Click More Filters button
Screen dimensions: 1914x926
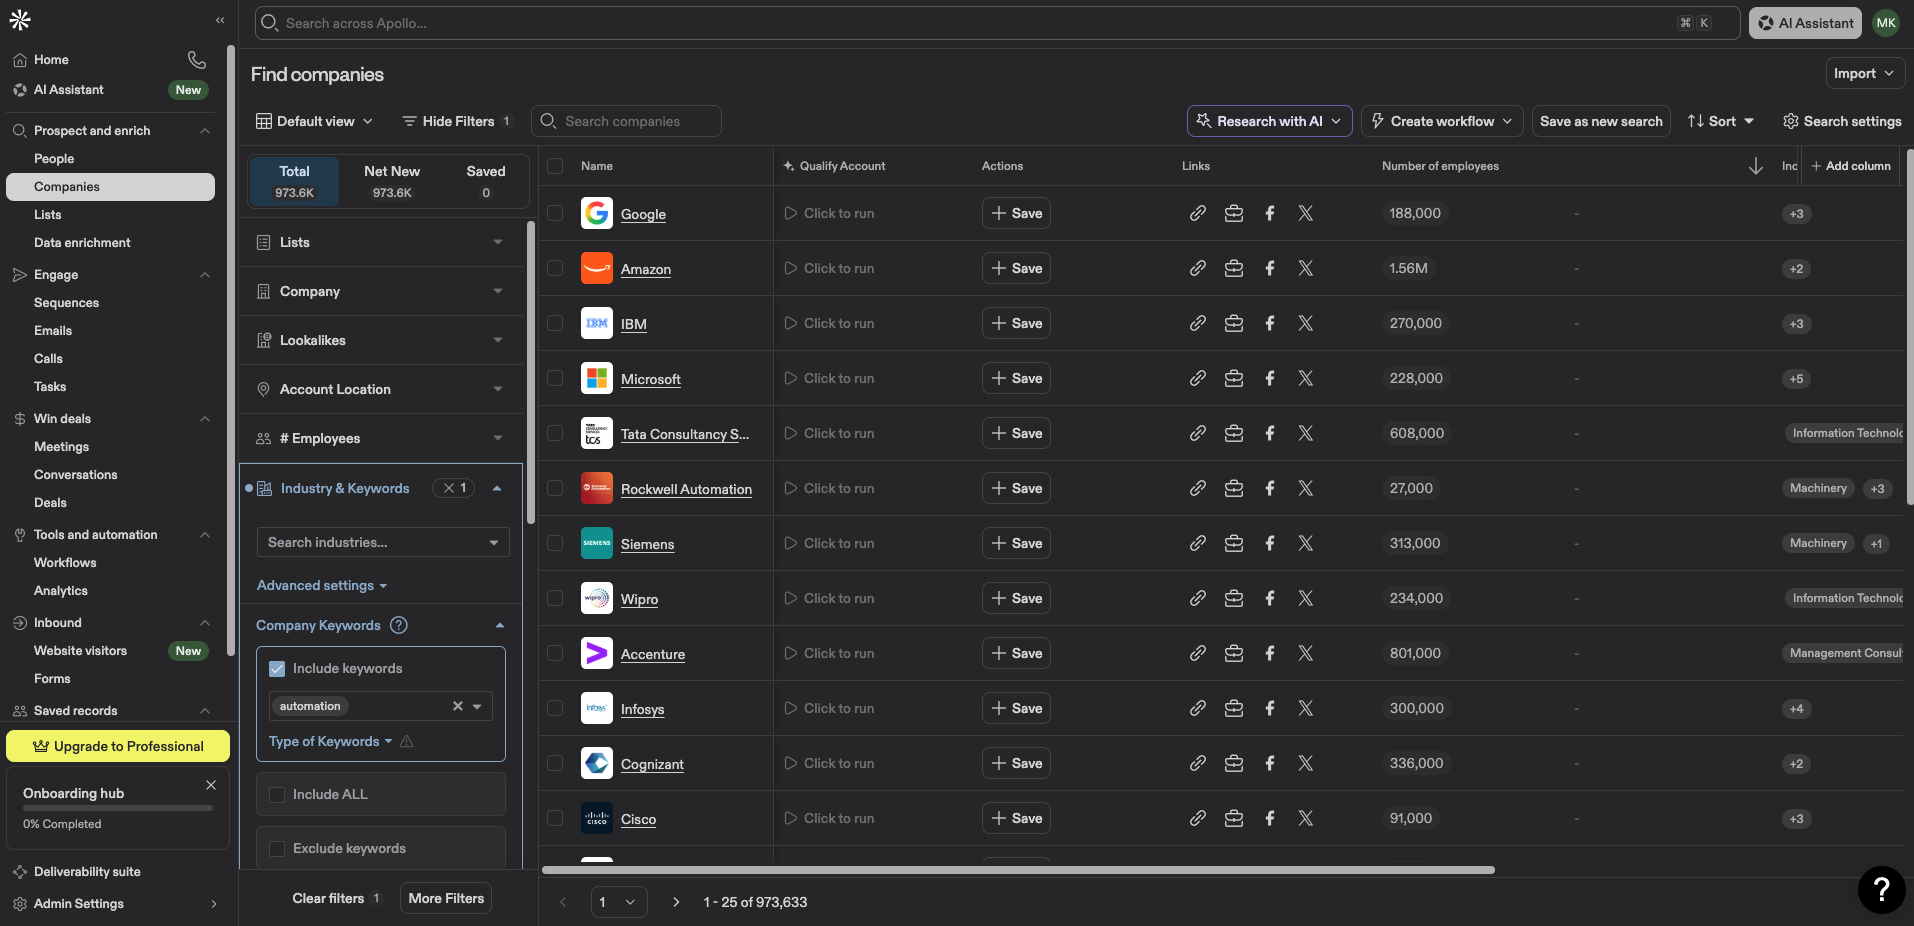coord(446,898)
